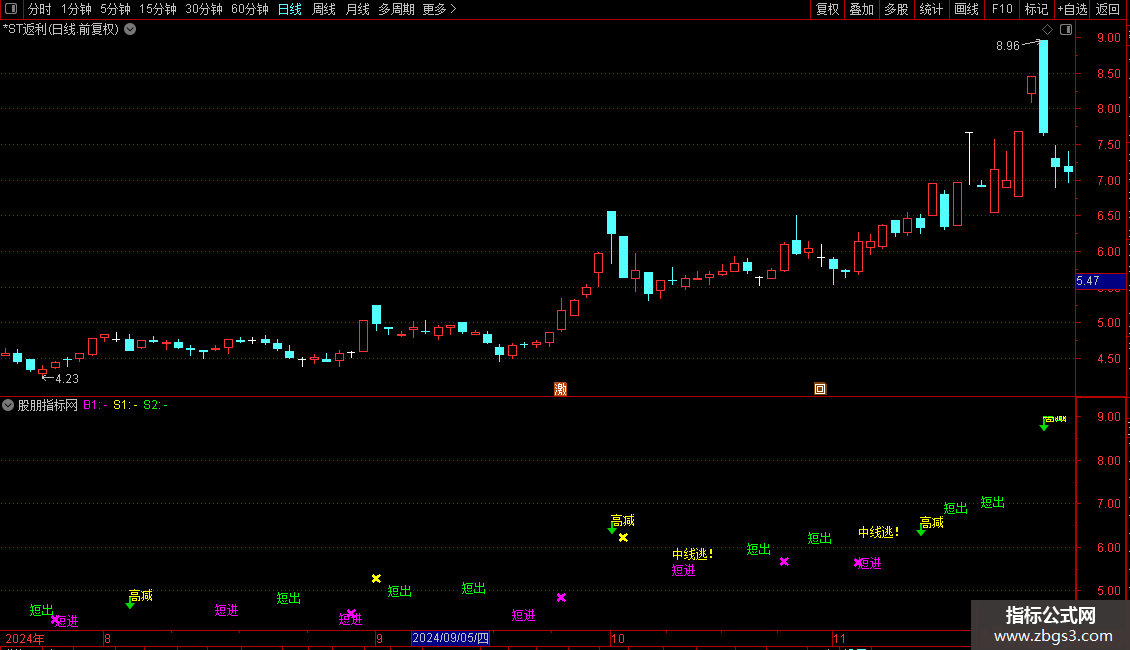The height and width of the screenshot is (650, 1130).
Task: Click the 中线逃! signal above 短进 in October
Action: pyautogui.click(x=693, y=554)
